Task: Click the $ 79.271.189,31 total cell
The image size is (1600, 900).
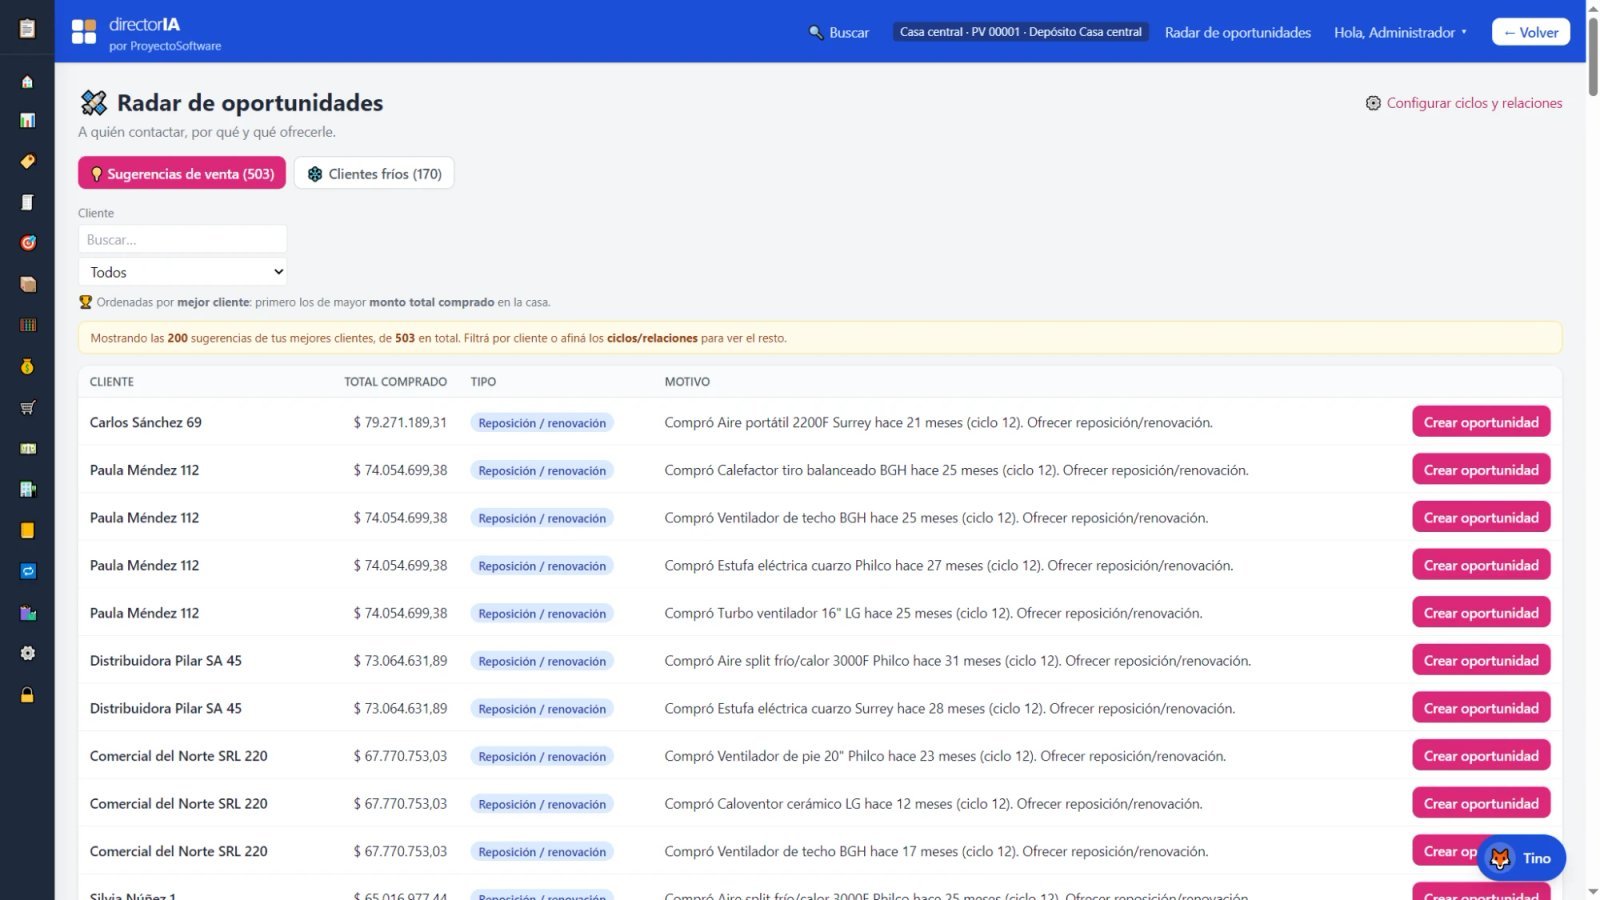Action: [x=400, y=422]
